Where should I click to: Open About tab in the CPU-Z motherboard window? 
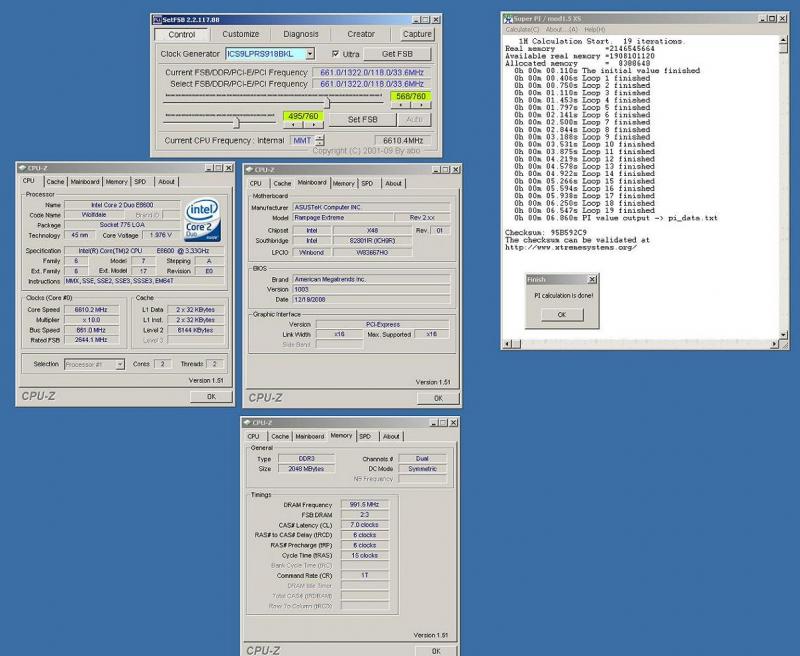coord(393,183)
